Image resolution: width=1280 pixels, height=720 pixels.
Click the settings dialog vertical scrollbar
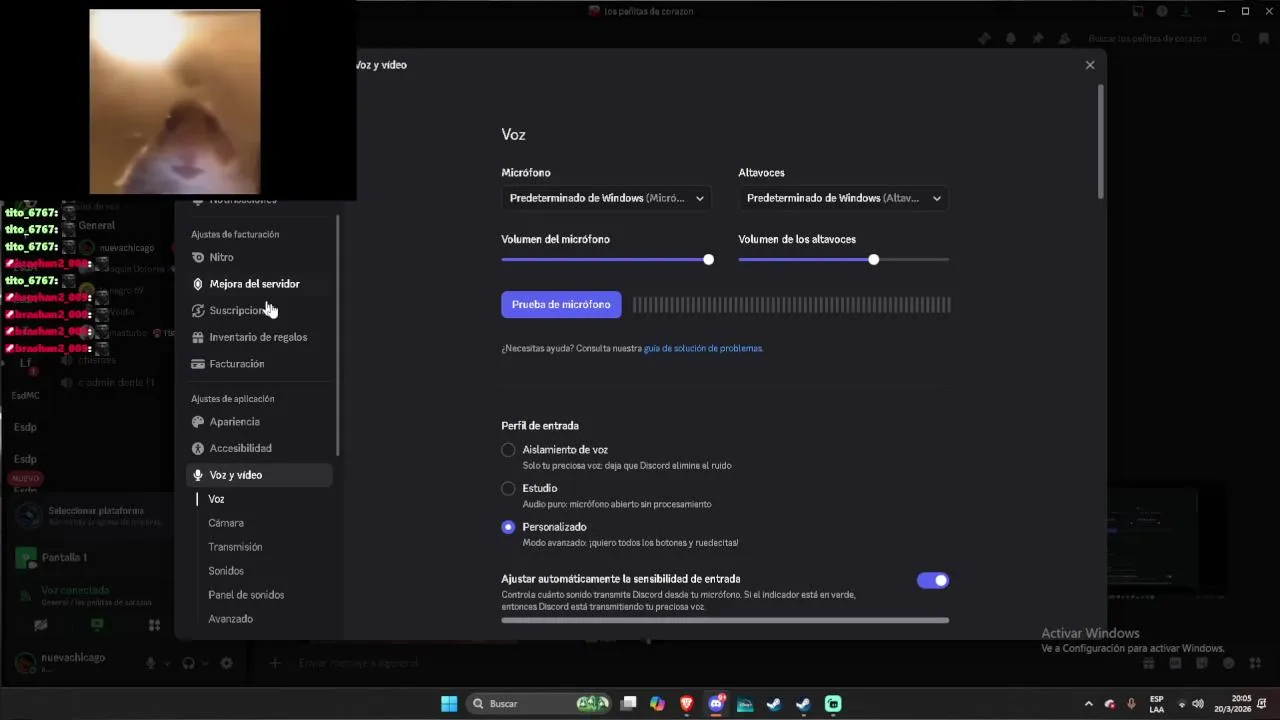1101,142
